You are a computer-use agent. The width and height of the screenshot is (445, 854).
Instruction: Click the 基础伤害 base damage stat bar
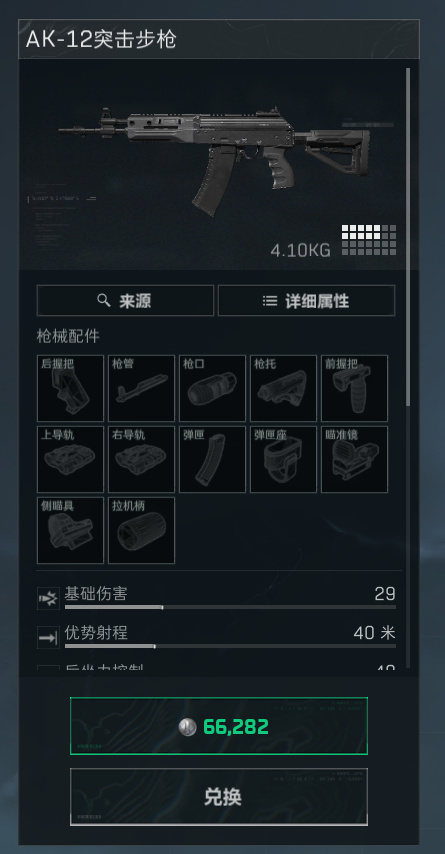coord(230,607)
